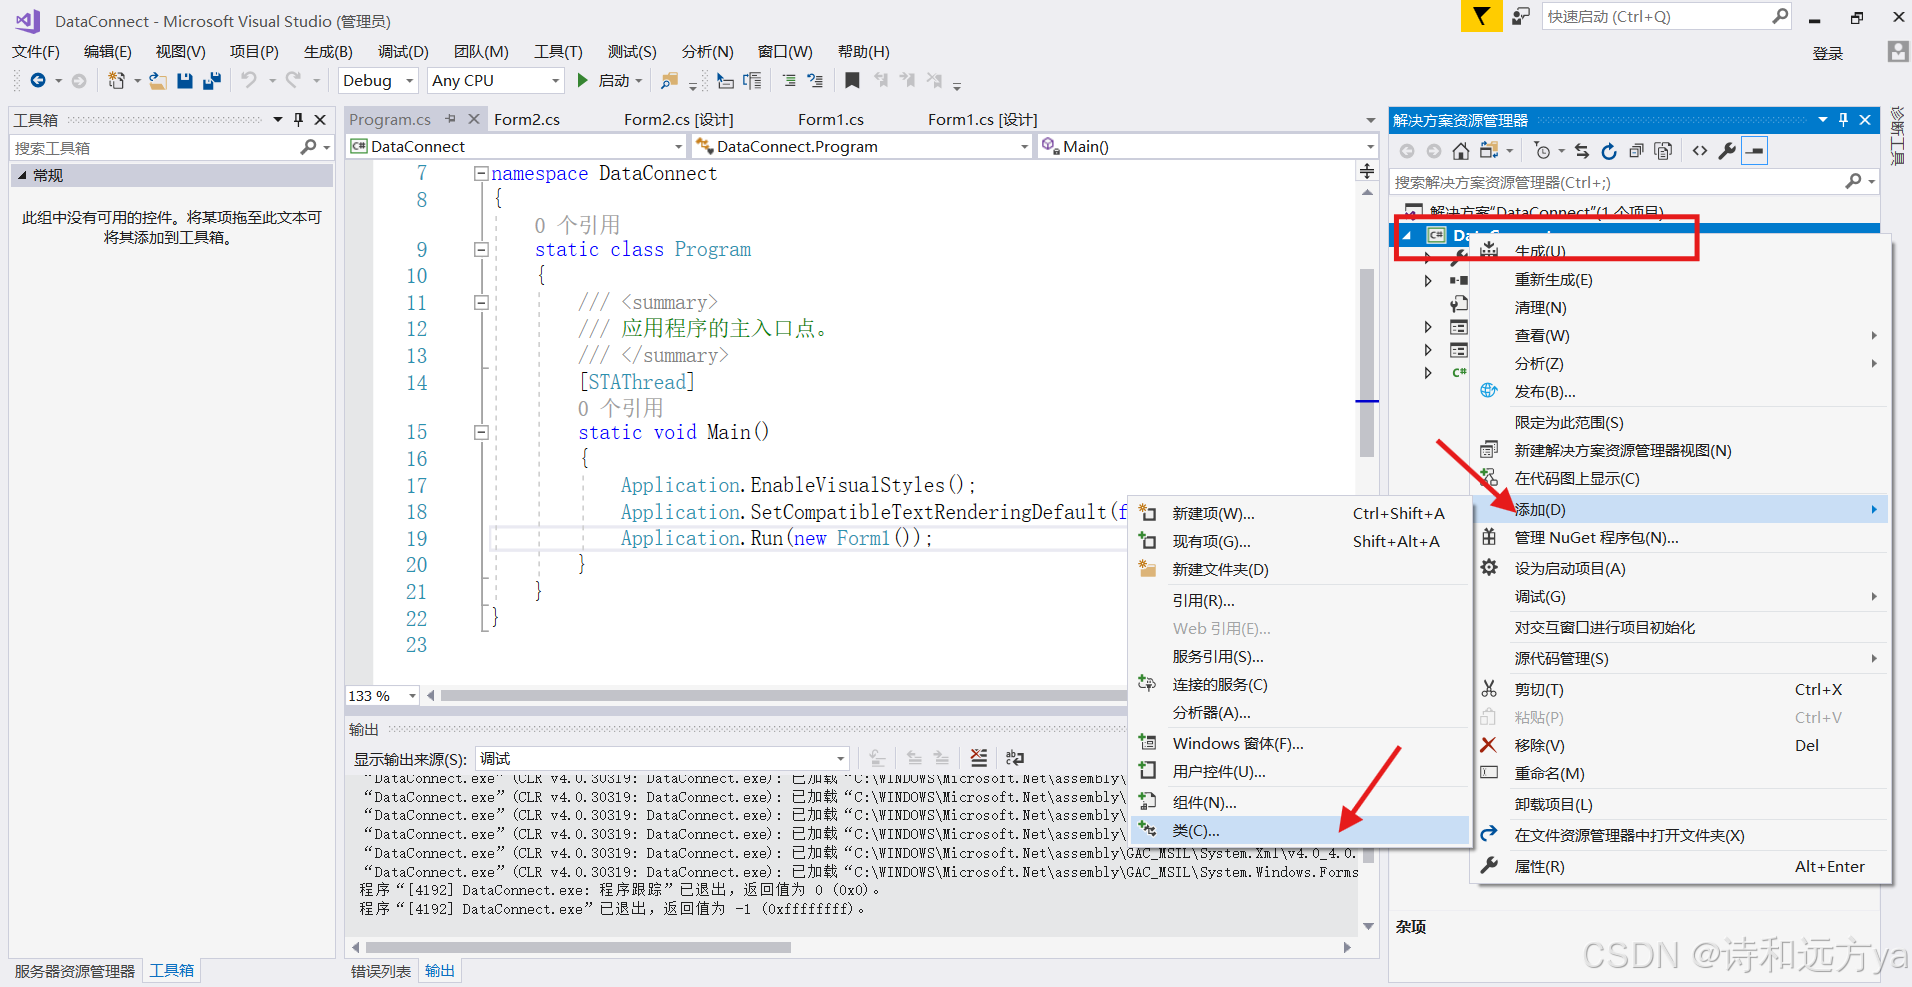
Task: Click the find in files icon
Action: (x=670, y=80)
